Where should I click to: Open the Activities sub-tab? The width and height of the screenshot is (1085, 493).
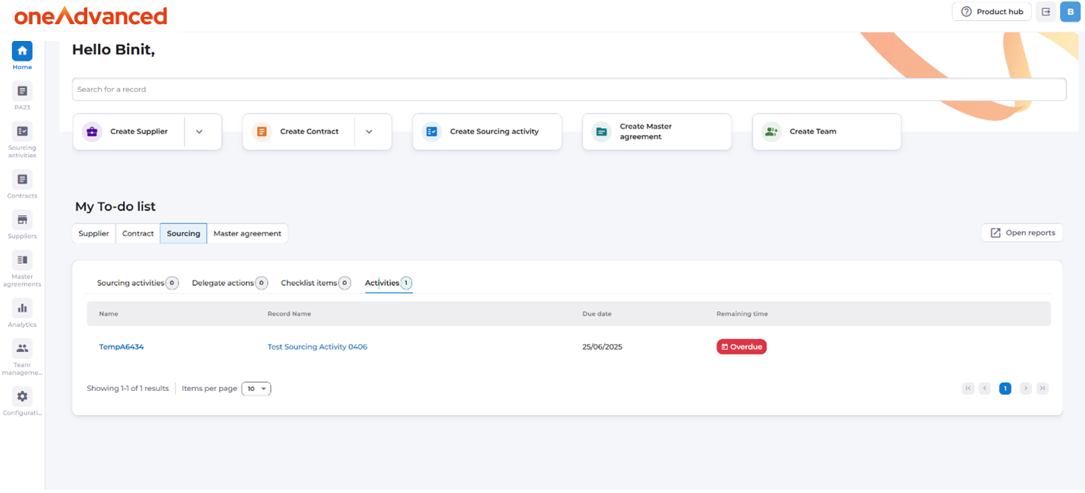pos(388,283)
